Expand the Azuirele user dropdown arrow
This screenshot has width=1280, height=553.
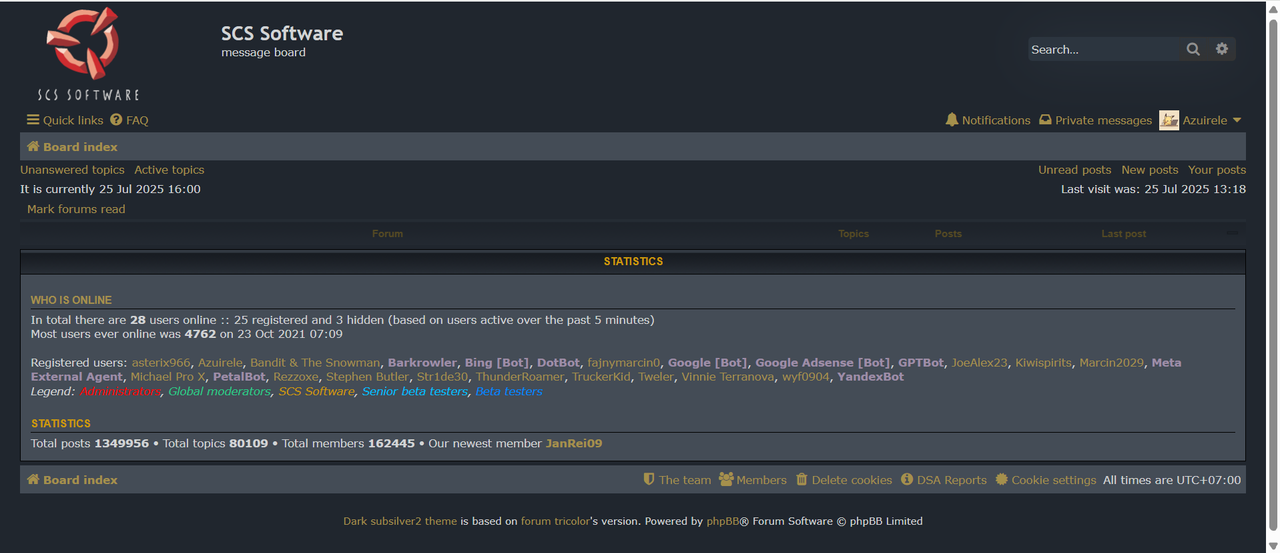[x=1237, y=120]
